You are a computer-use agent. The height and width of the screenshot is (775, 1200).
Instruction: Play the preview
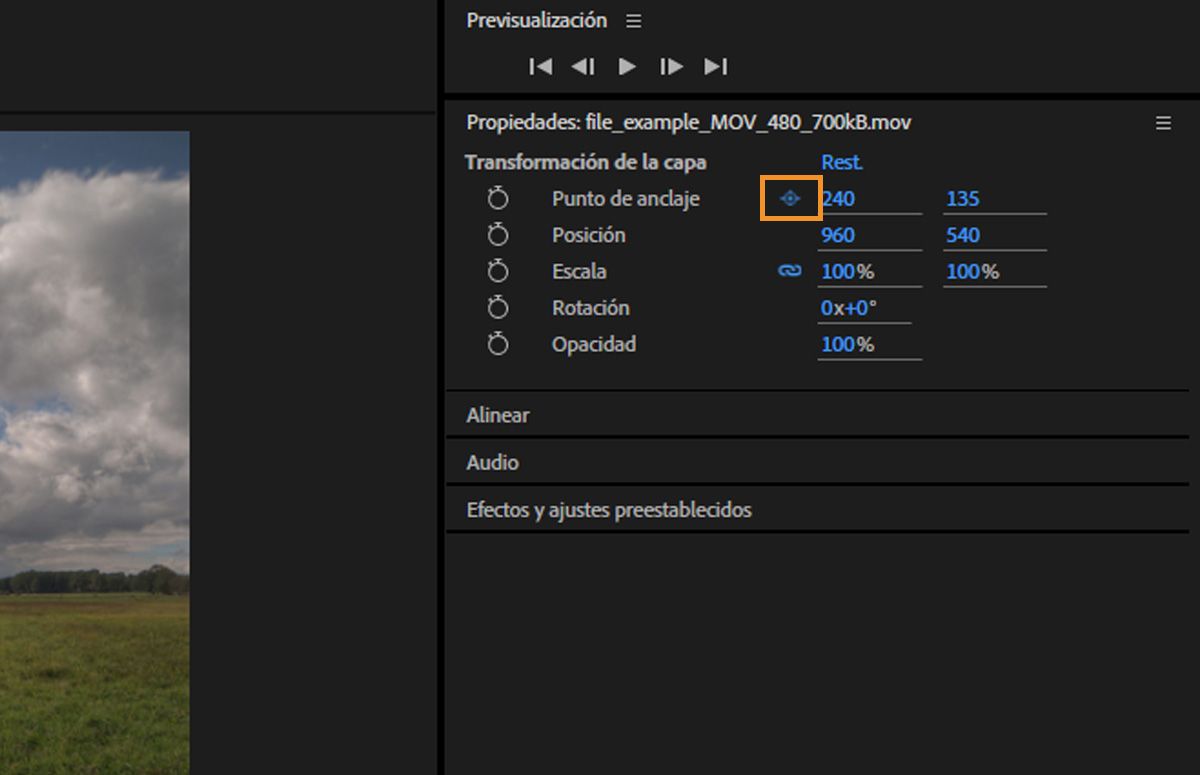[627, 66]
